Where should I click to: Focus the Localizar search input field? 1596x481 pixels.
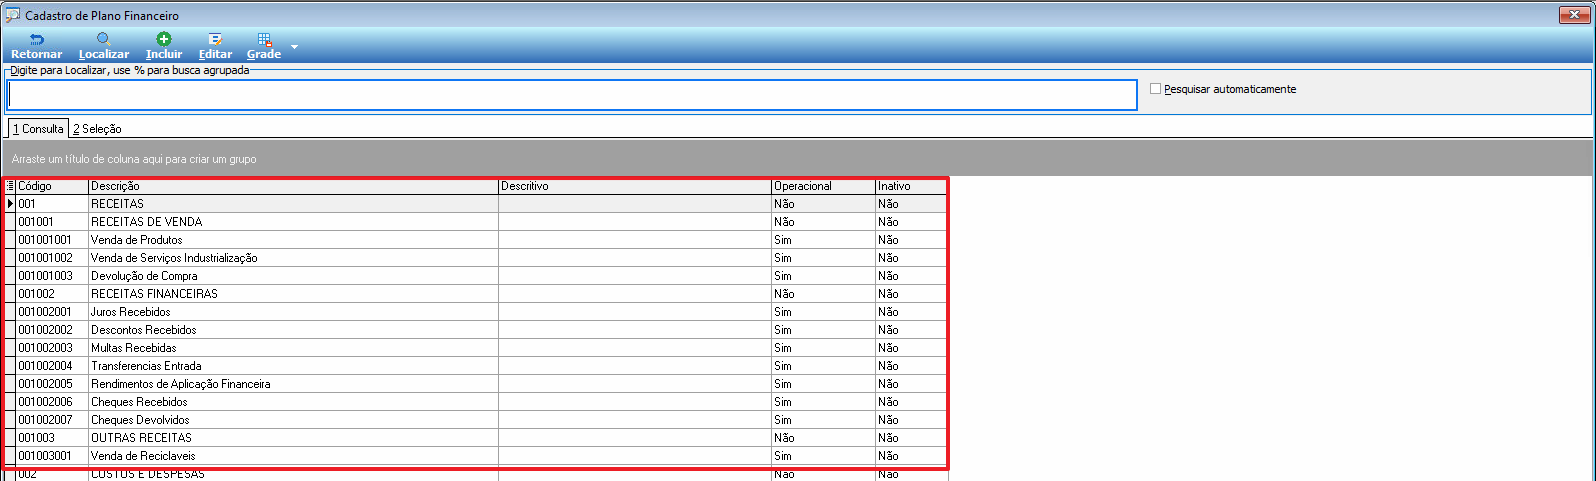[x=572, y=95]
